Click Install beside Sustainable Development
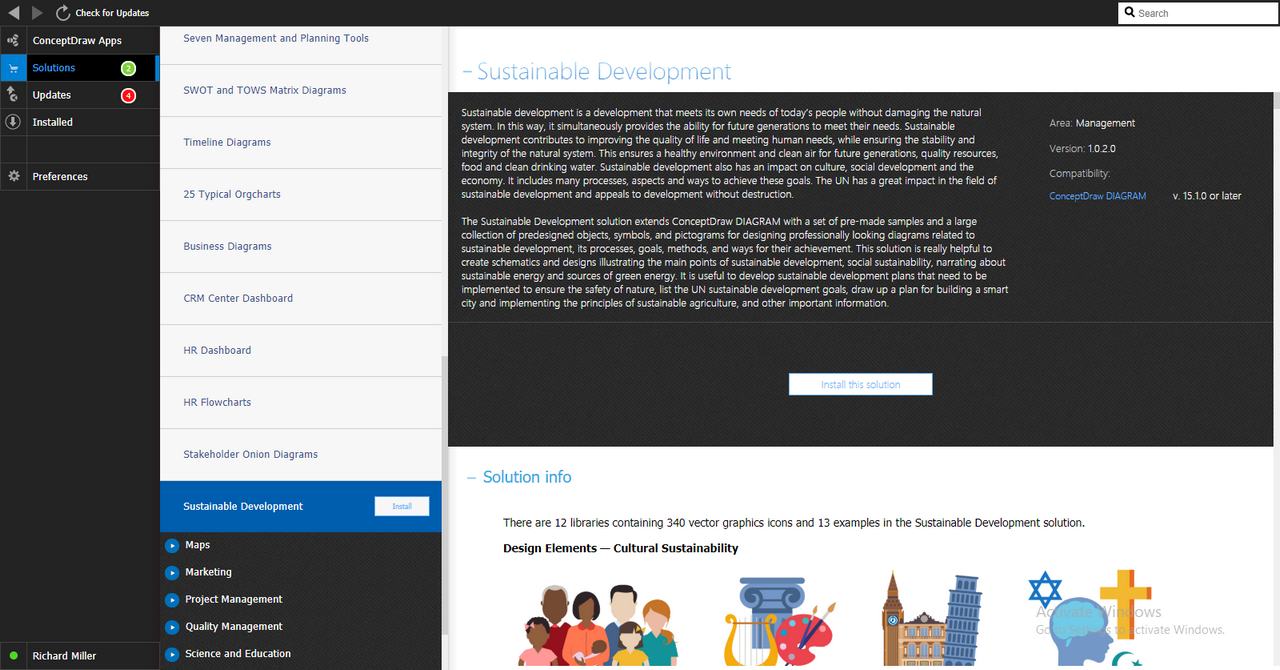The width and height of the screenshot is (1280, 670). tap(402, 506)
